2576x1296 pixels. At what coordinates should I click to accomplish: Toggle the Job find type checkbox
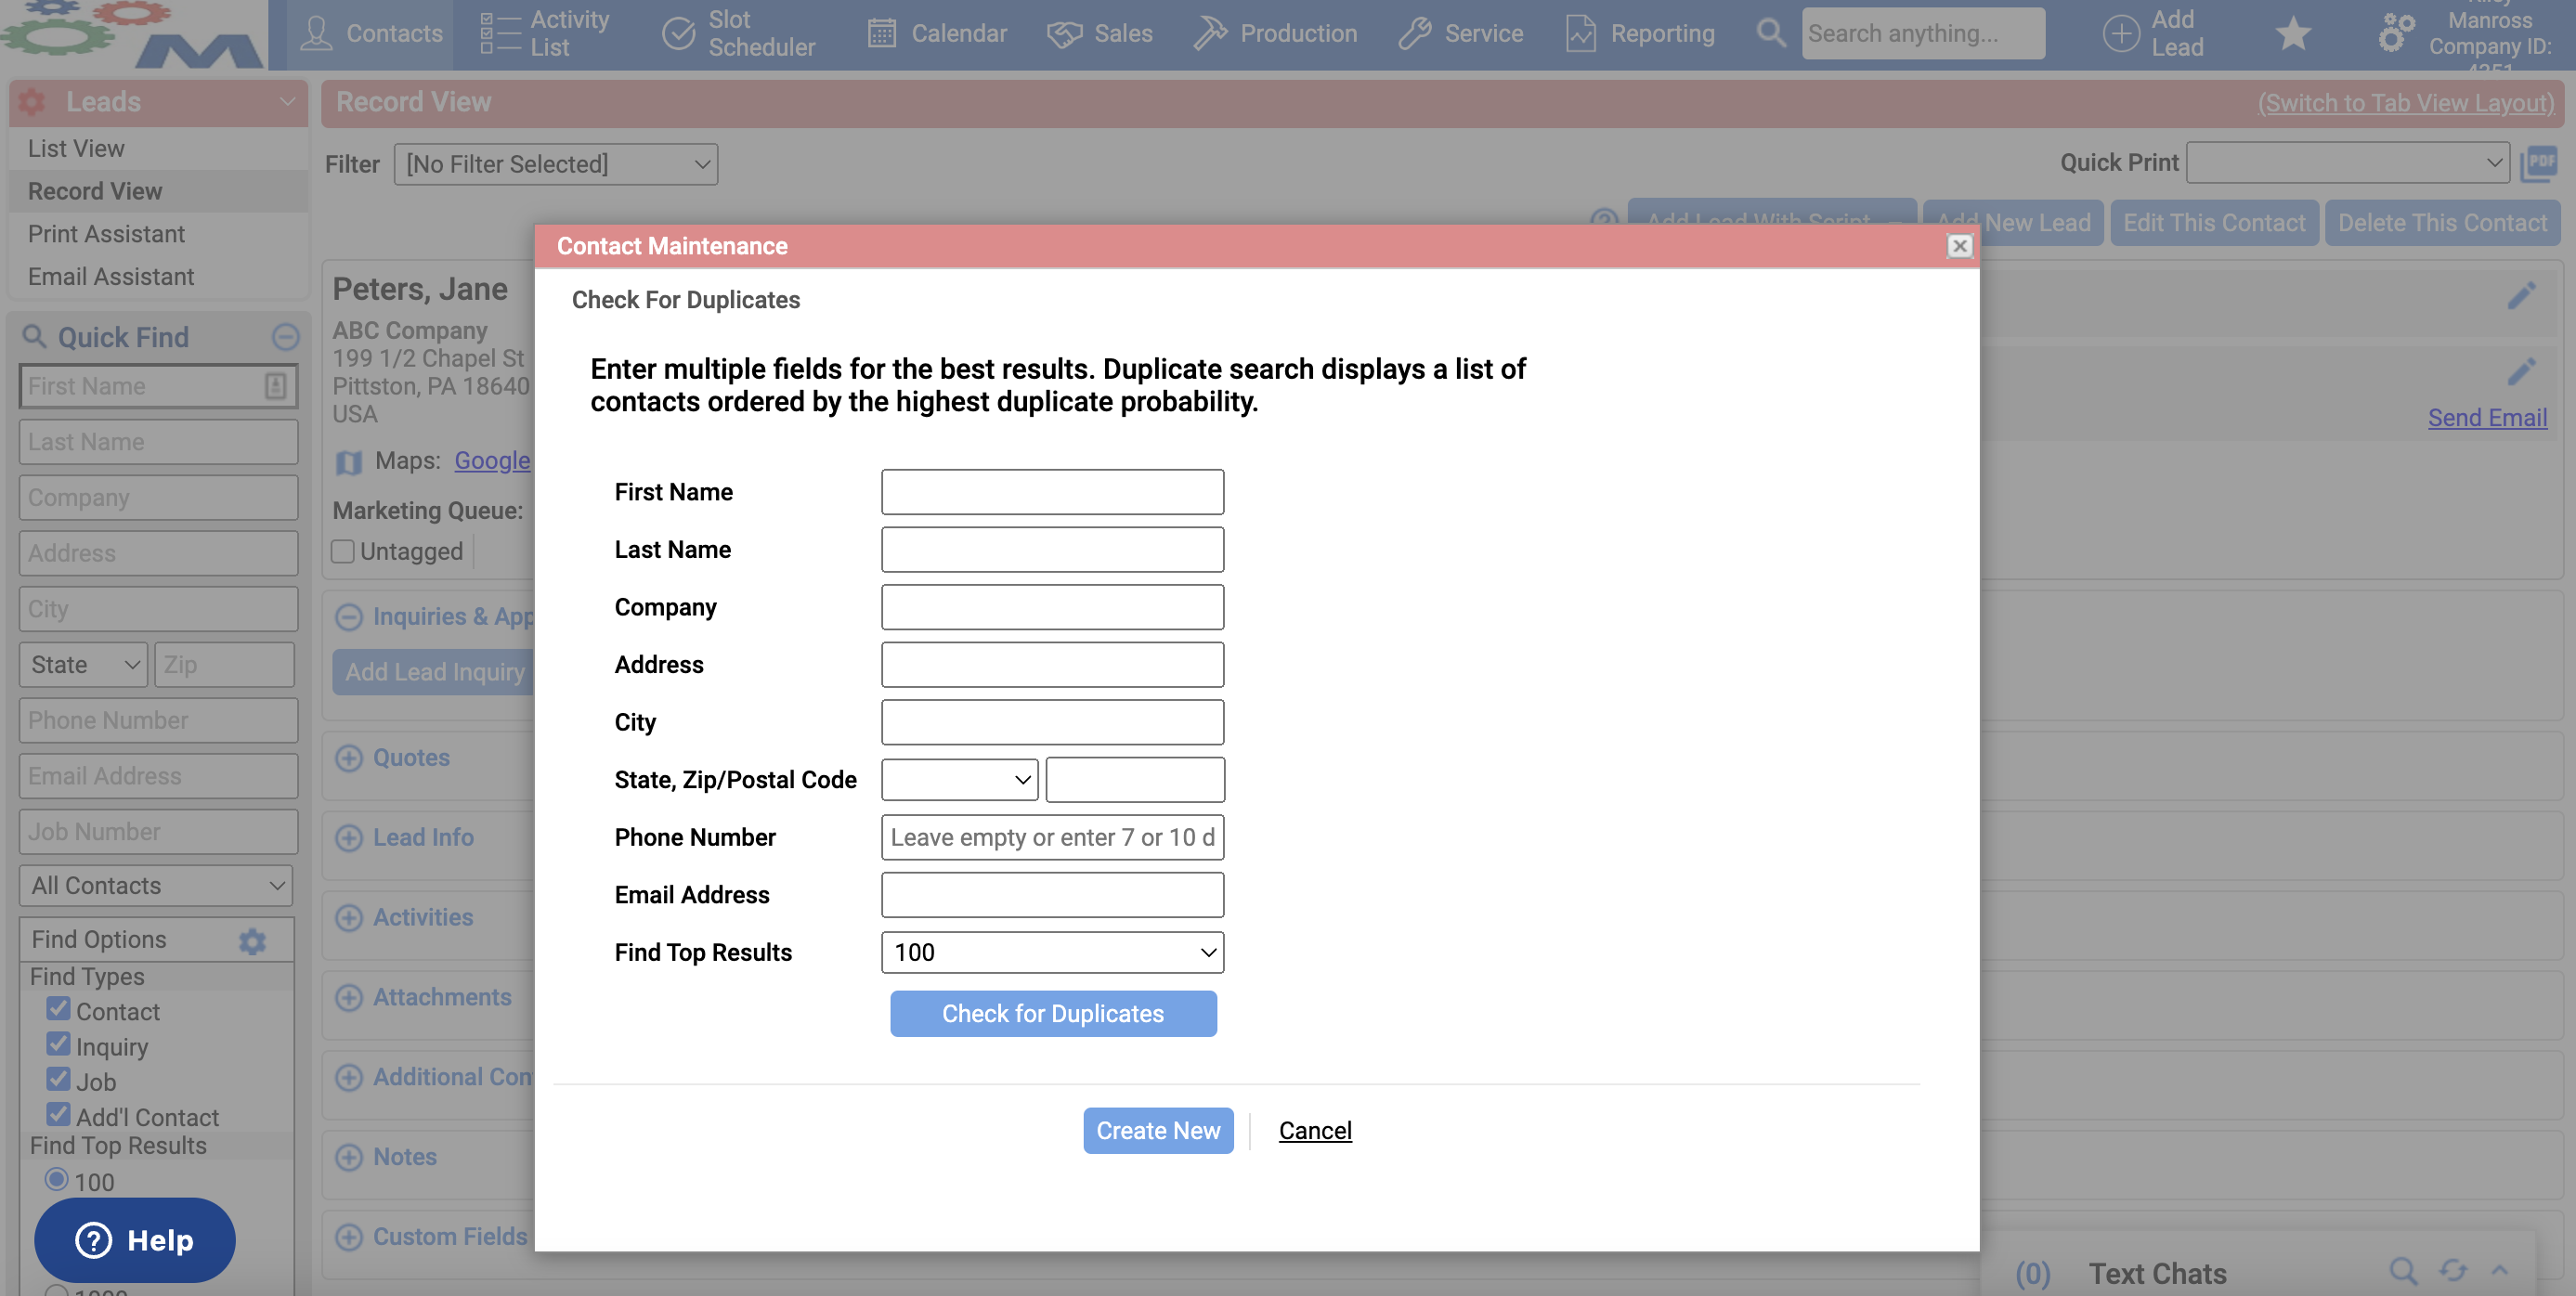[58, 1079]
